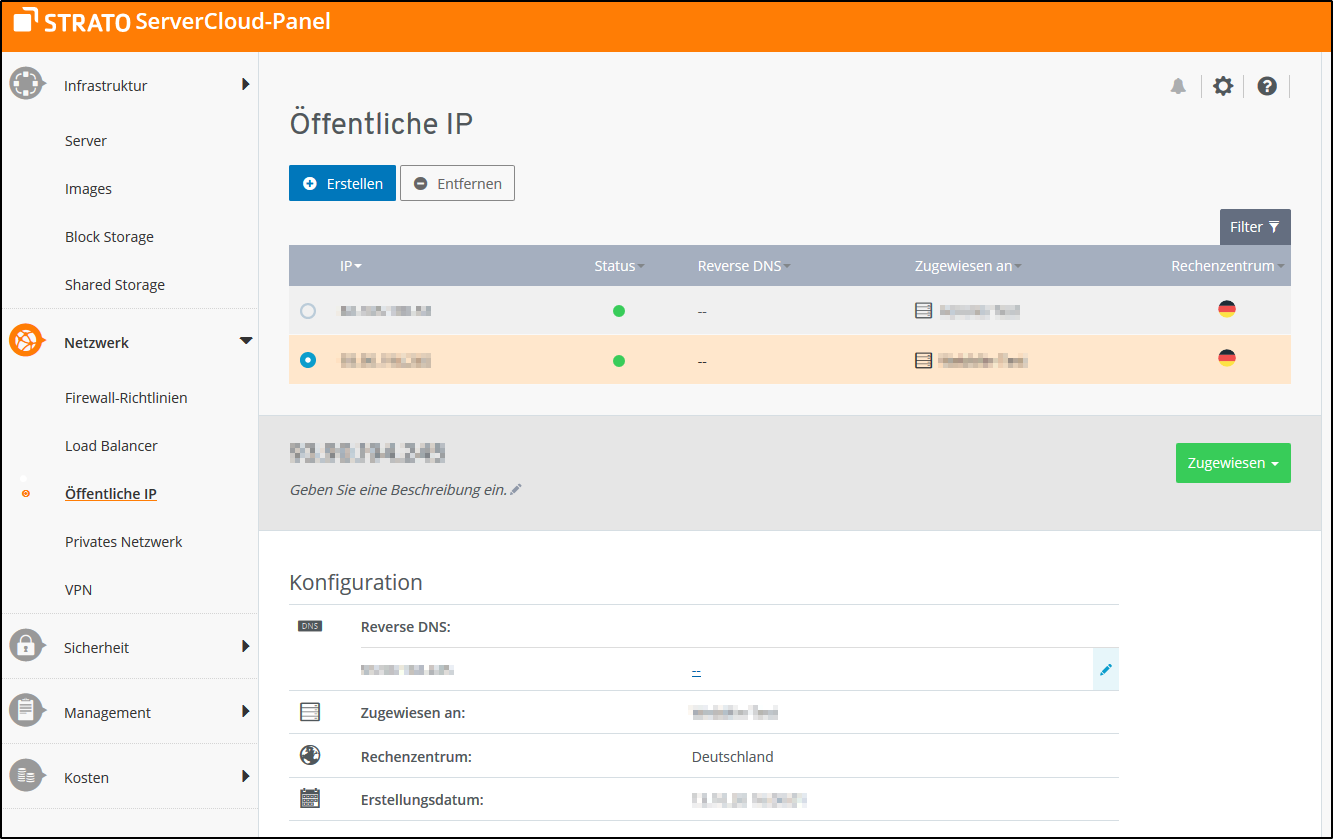This screenshot has height=839, width=1333.
Task: Click the Sicherheit padlock icon
Action: tap(27, 646)
